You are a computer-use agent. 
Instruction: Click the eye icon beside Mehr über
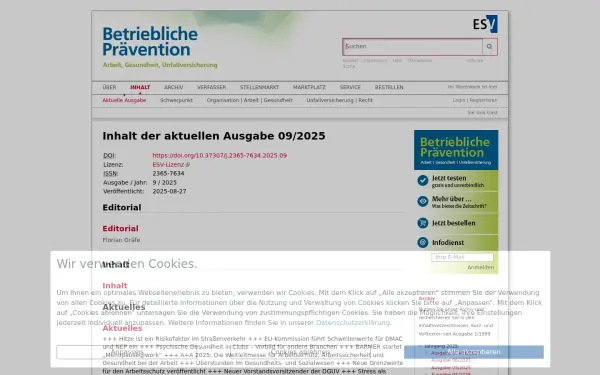pos(422,201)
